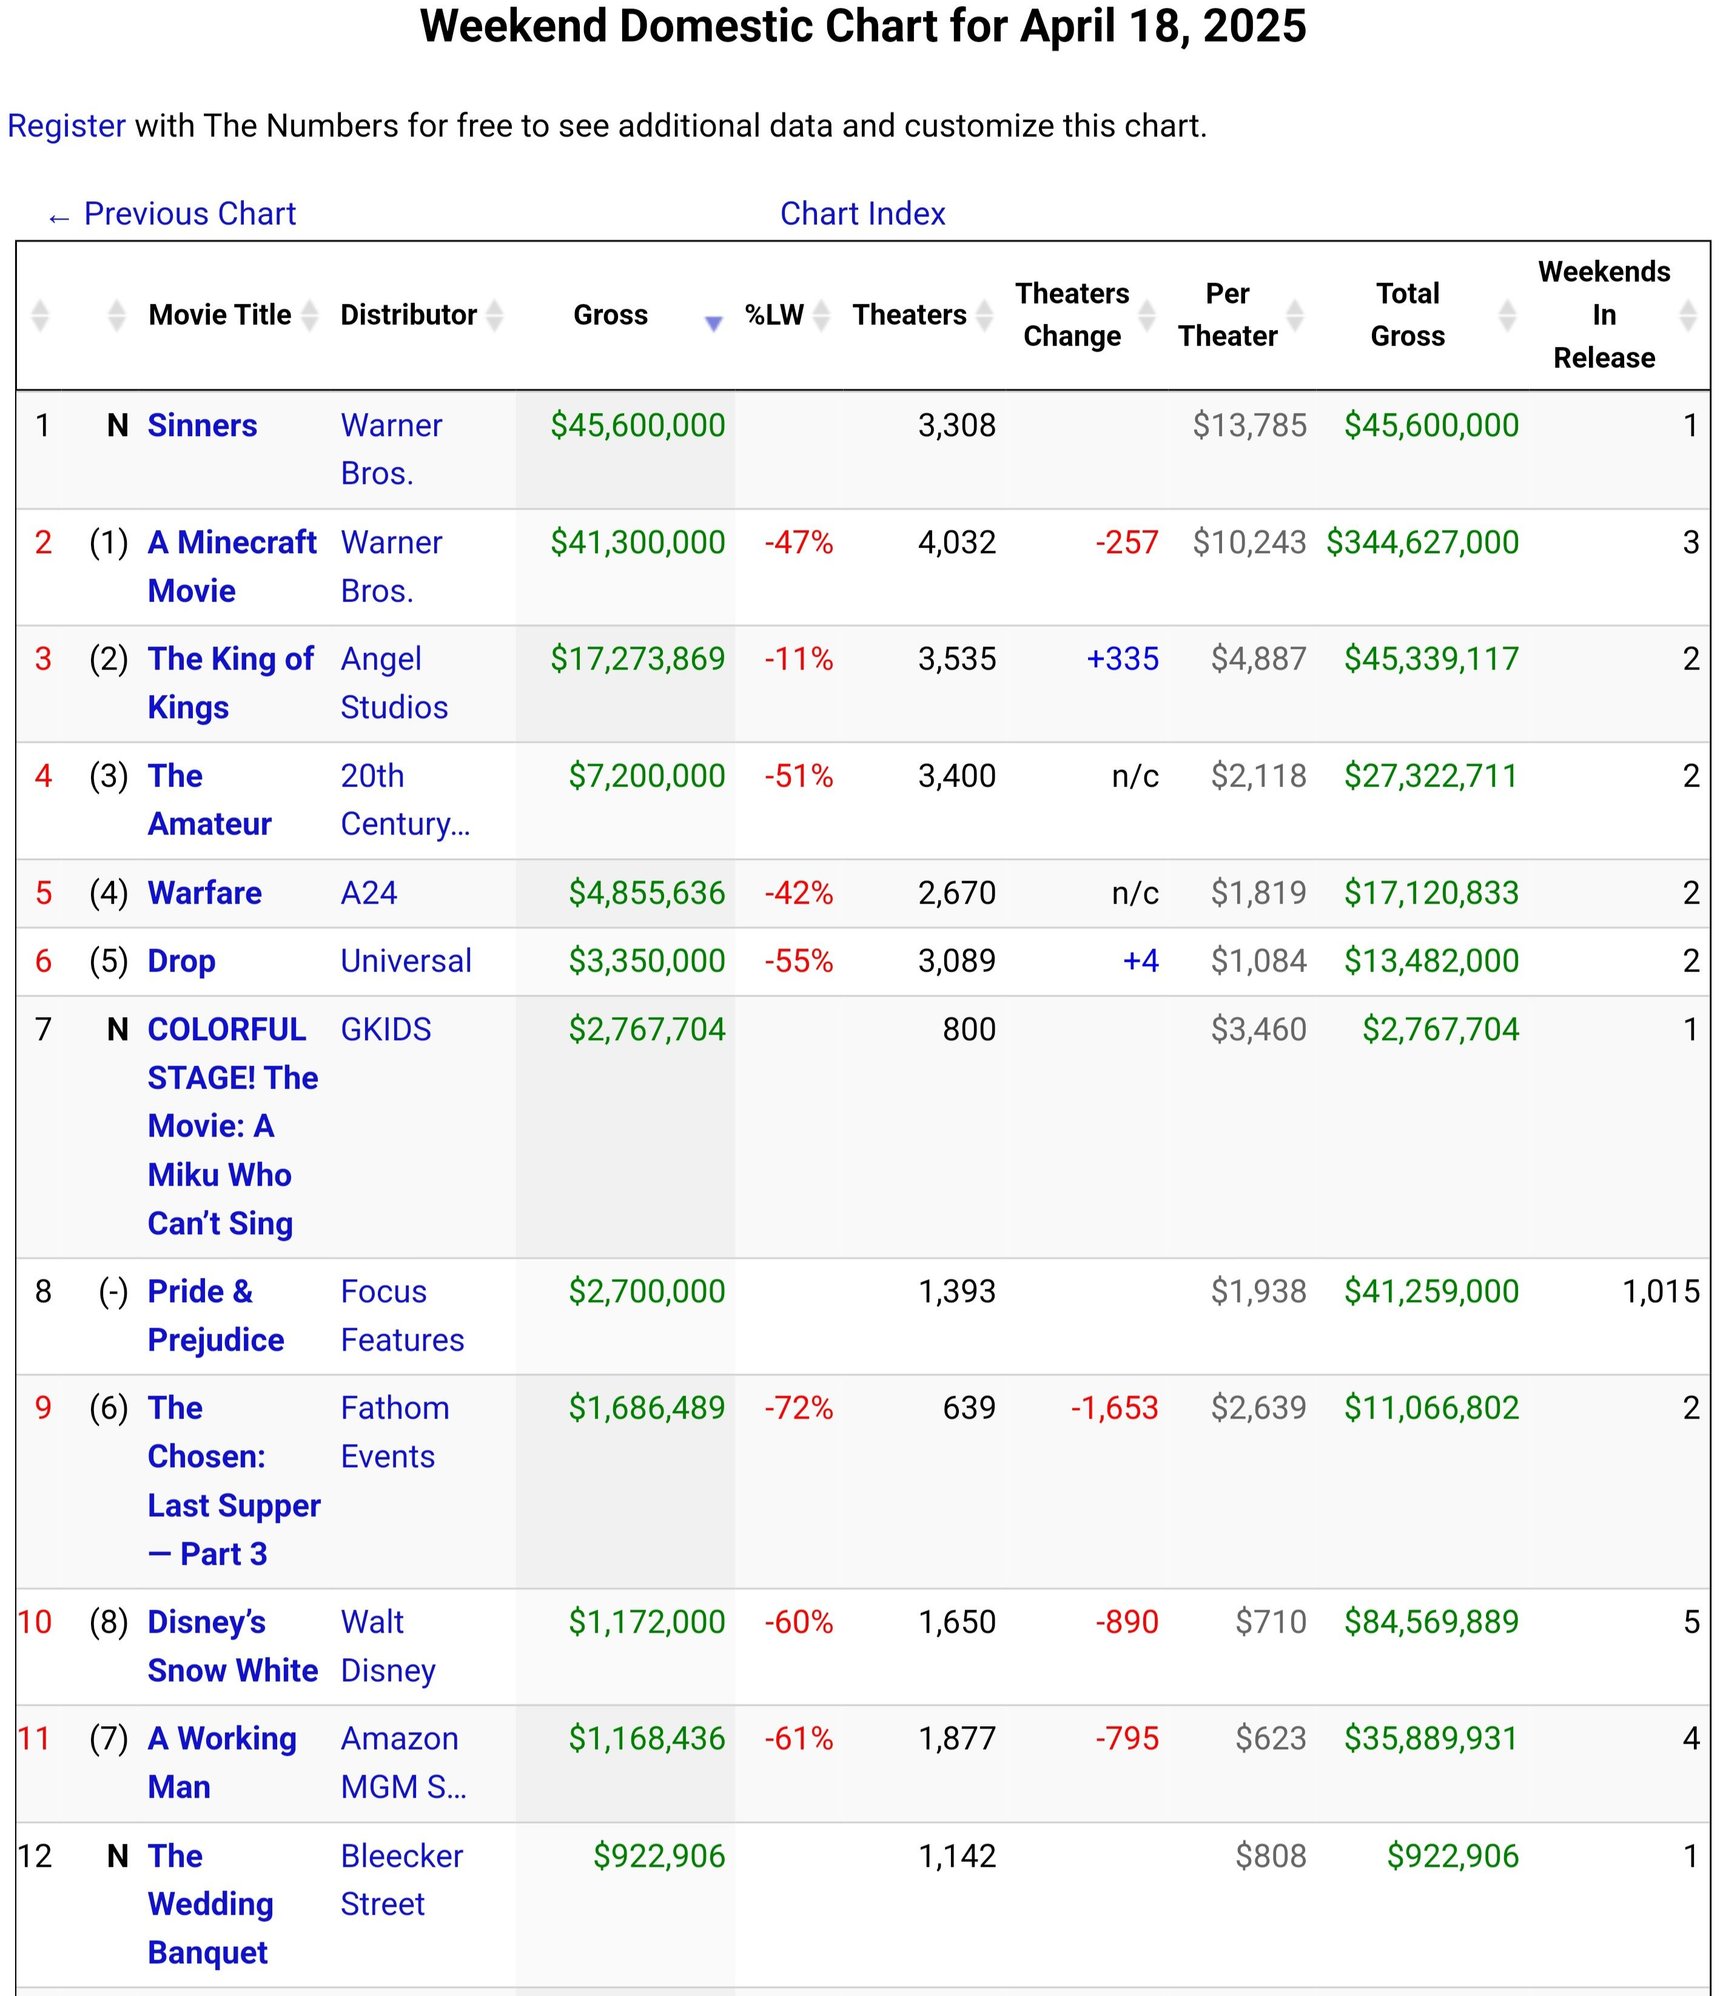Open the Angel Studios distributor link
Image resolution: width=1720 pixels, height=1996 pixels.
tap(394, 683)
